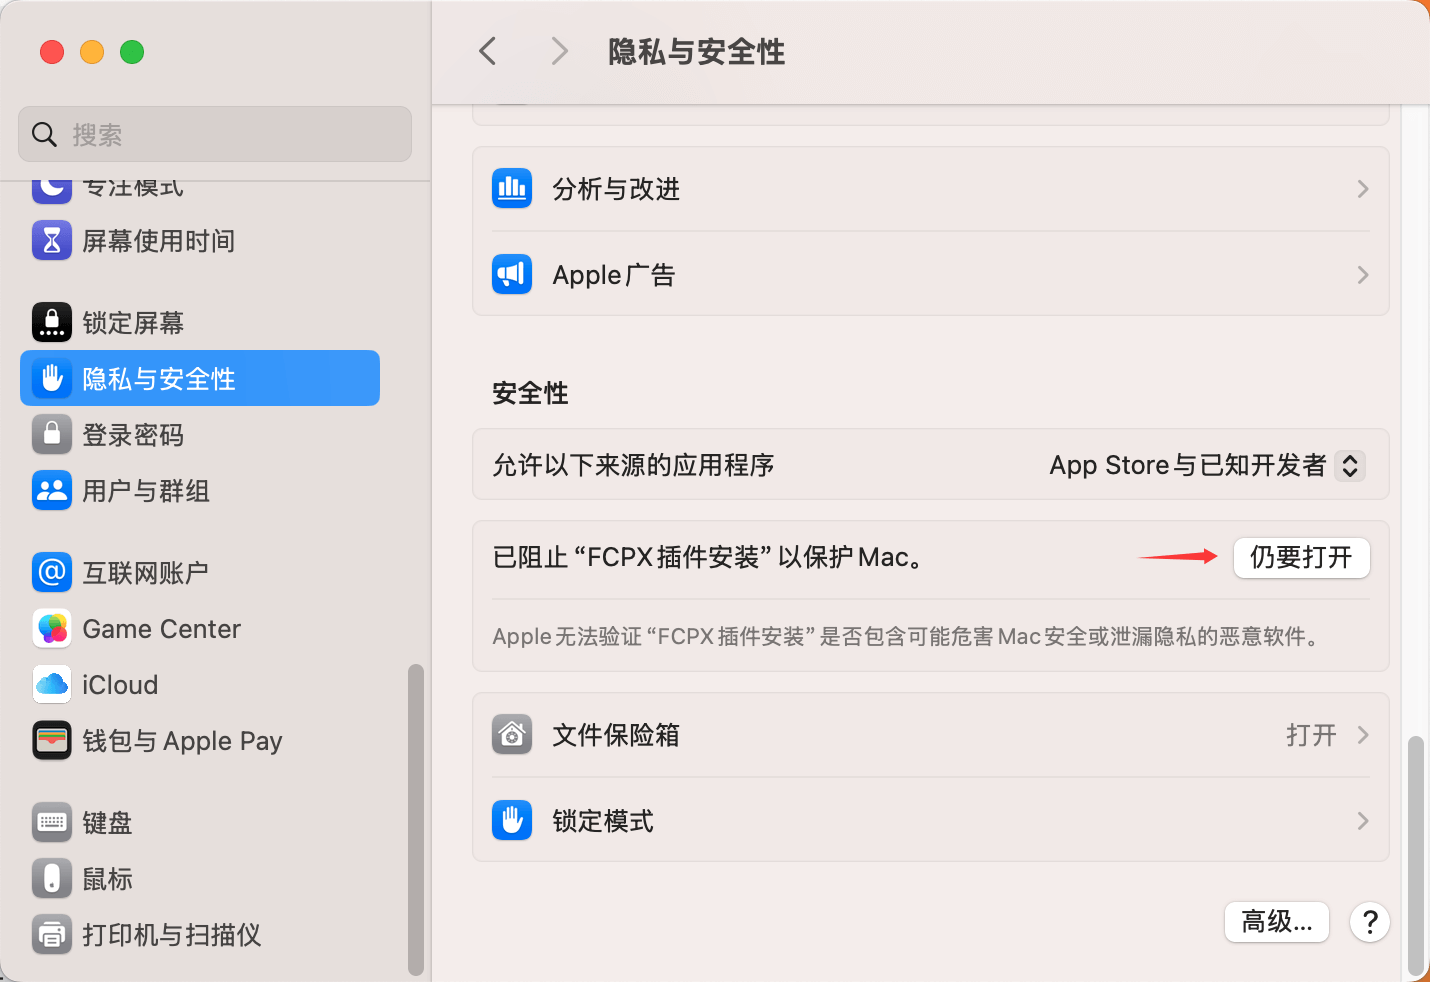Open Users & Groups (用户与群组) pane
The width and height of the screenshot is (1430, 982).
[146, 491]
